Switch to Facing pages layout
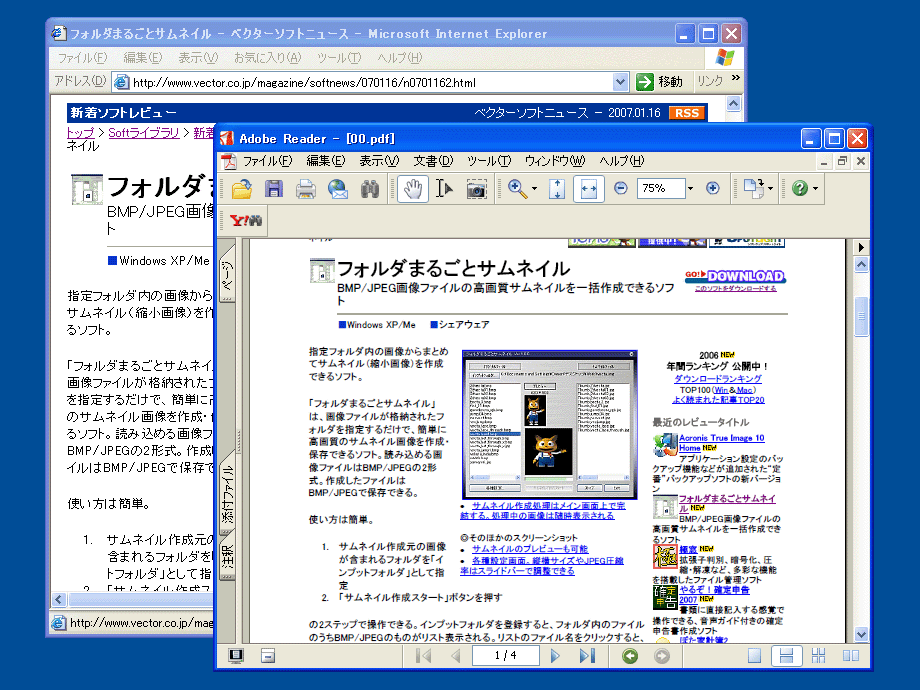920x690 pixels. (851, 655)
